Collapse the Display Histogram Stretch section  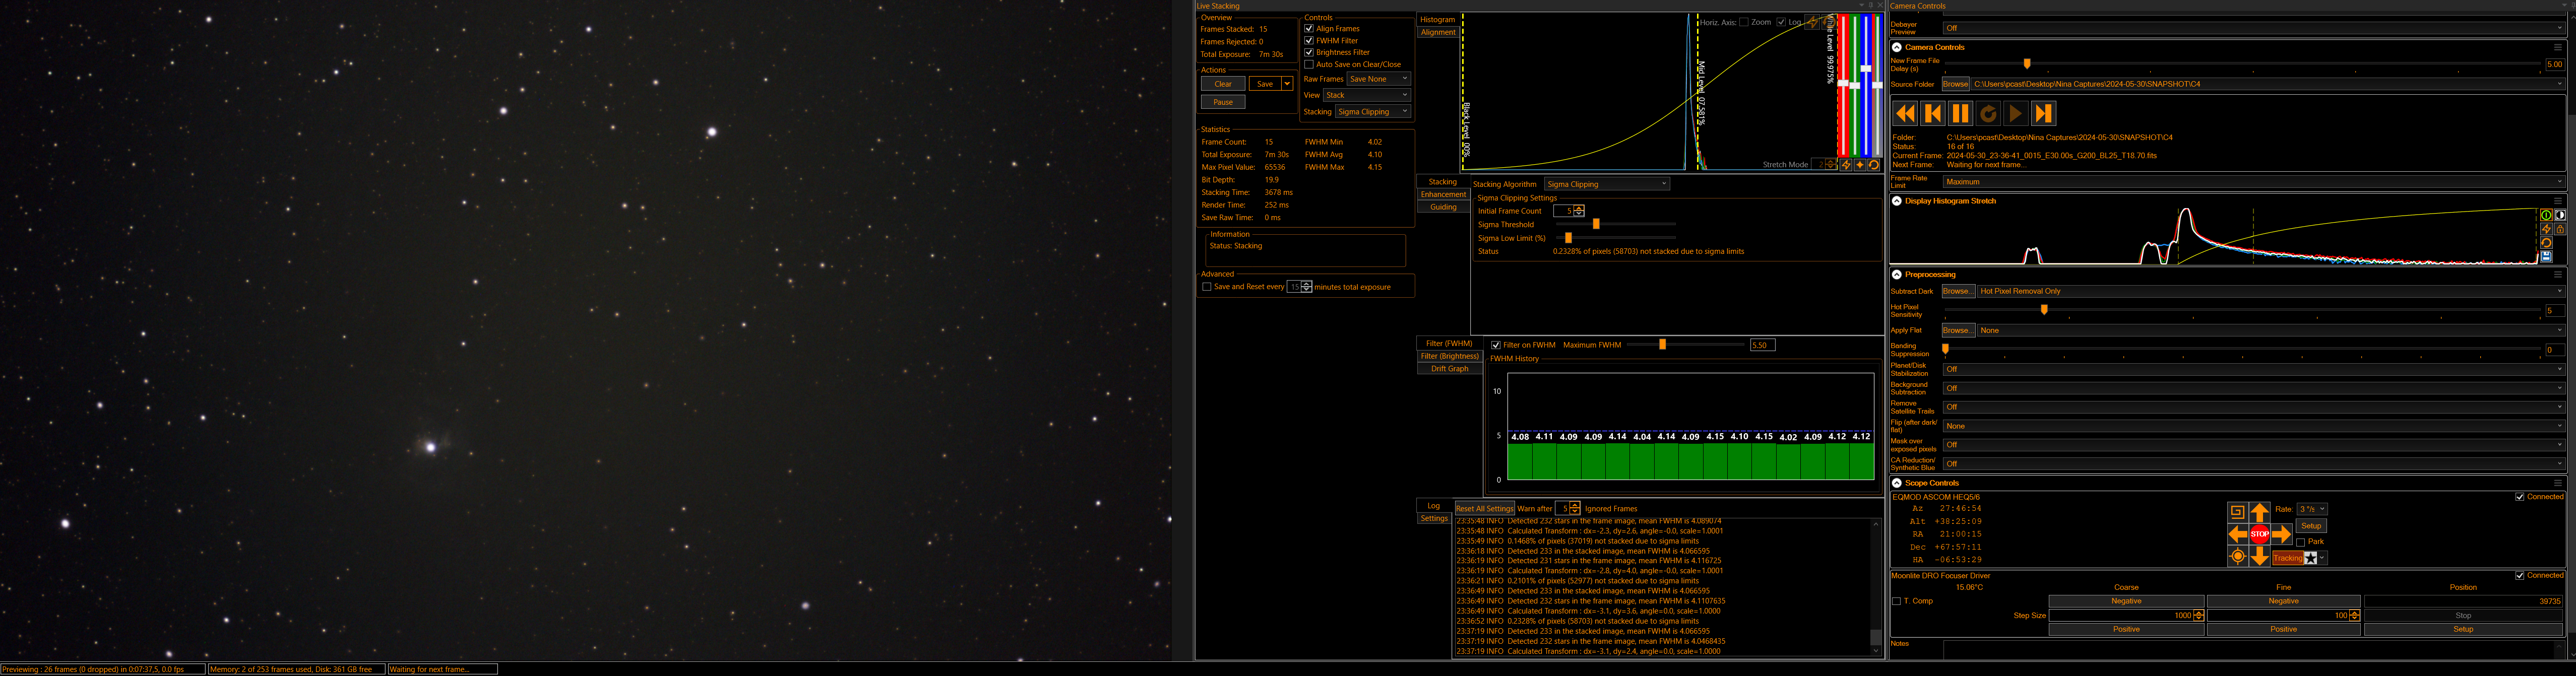point(1897,201)
